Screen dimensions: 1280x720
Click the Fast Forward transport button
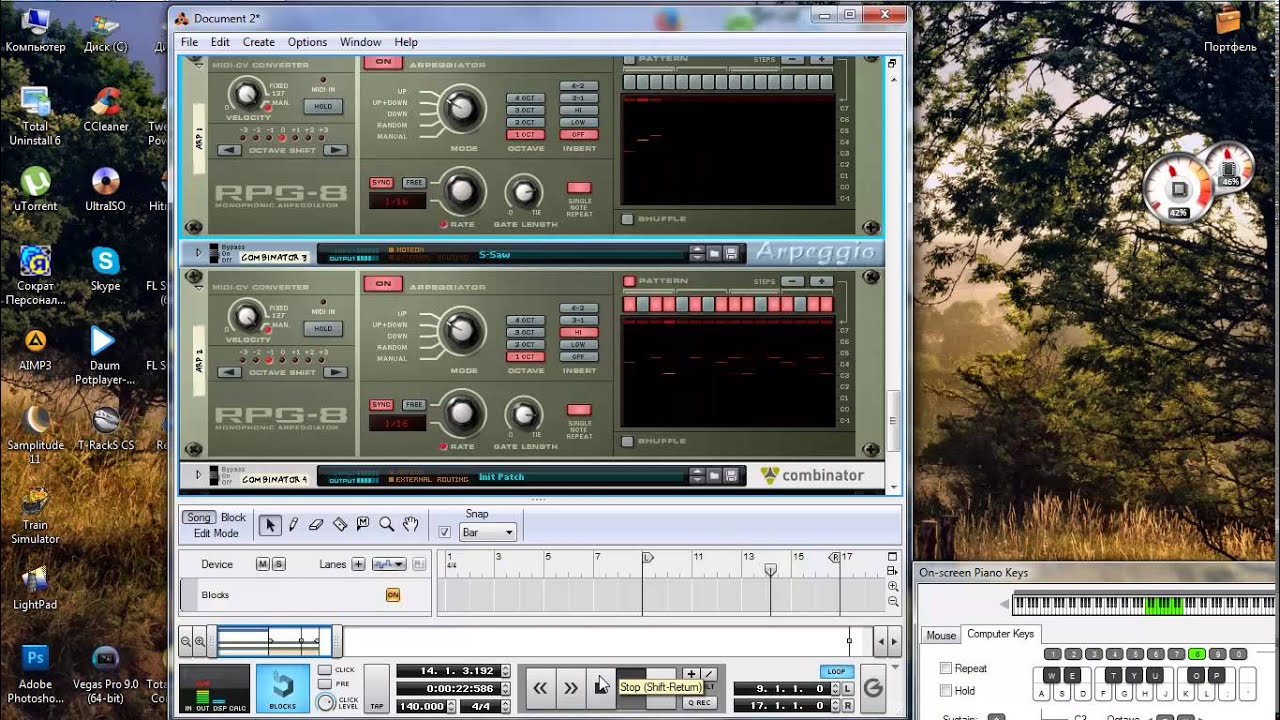(570, 687)
